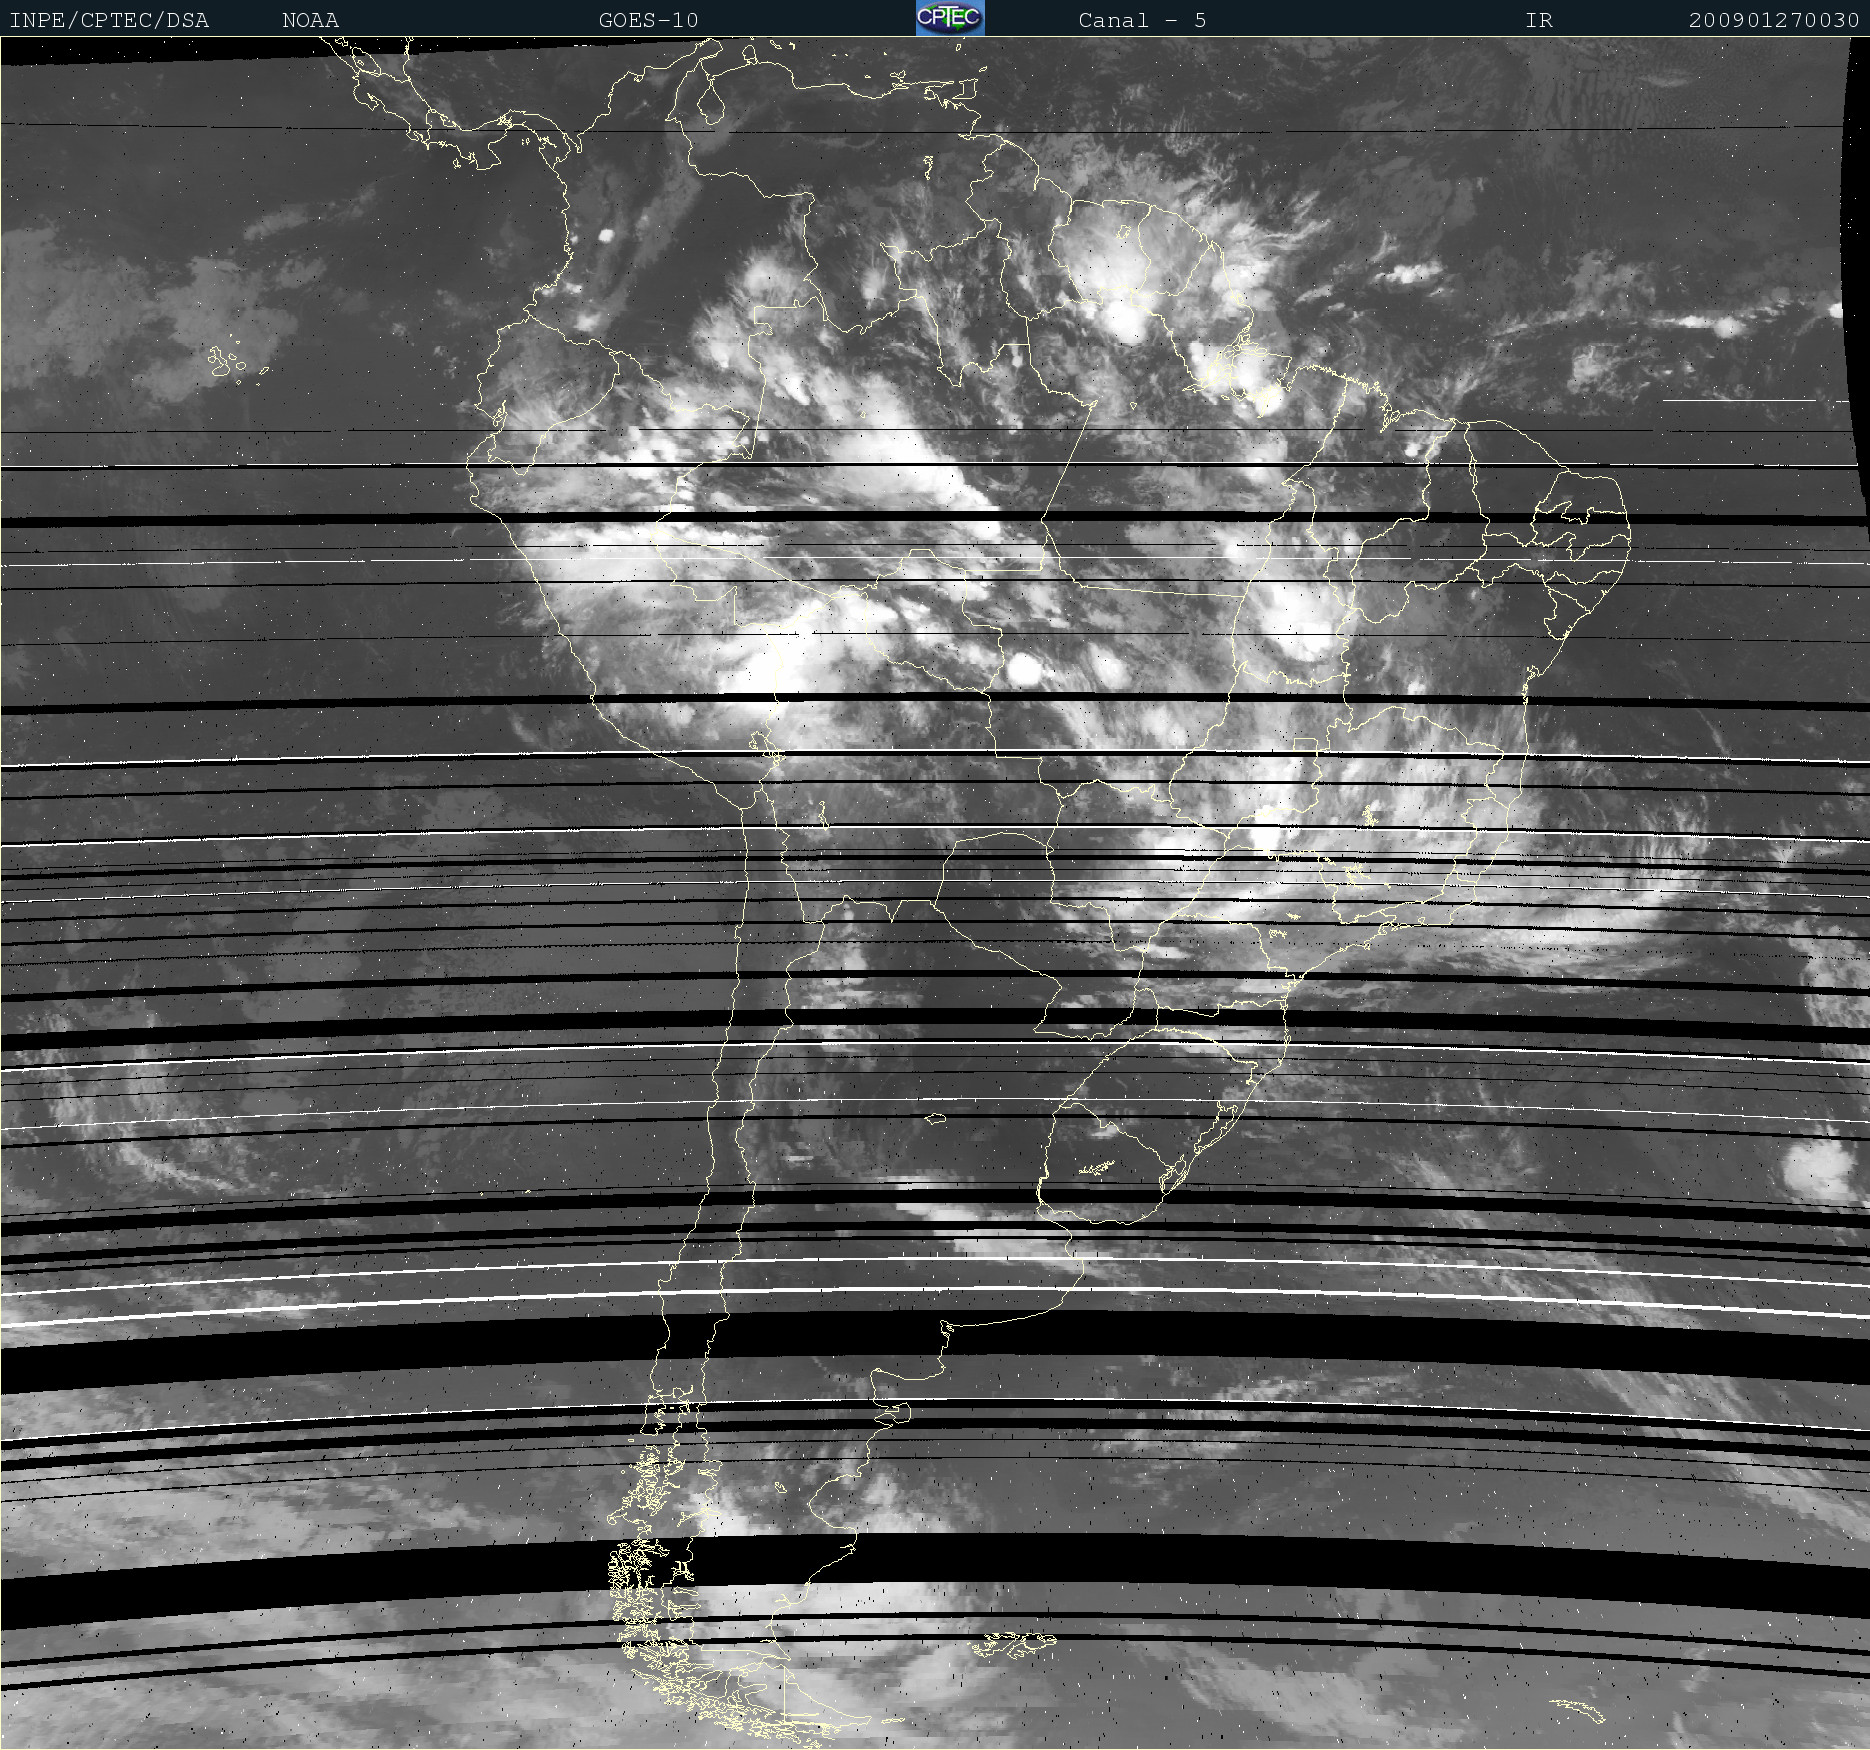Screen dimensions: 1870x1750
Task: Click the round bright cloud over central Brazil
Action: click(1024, 670)
